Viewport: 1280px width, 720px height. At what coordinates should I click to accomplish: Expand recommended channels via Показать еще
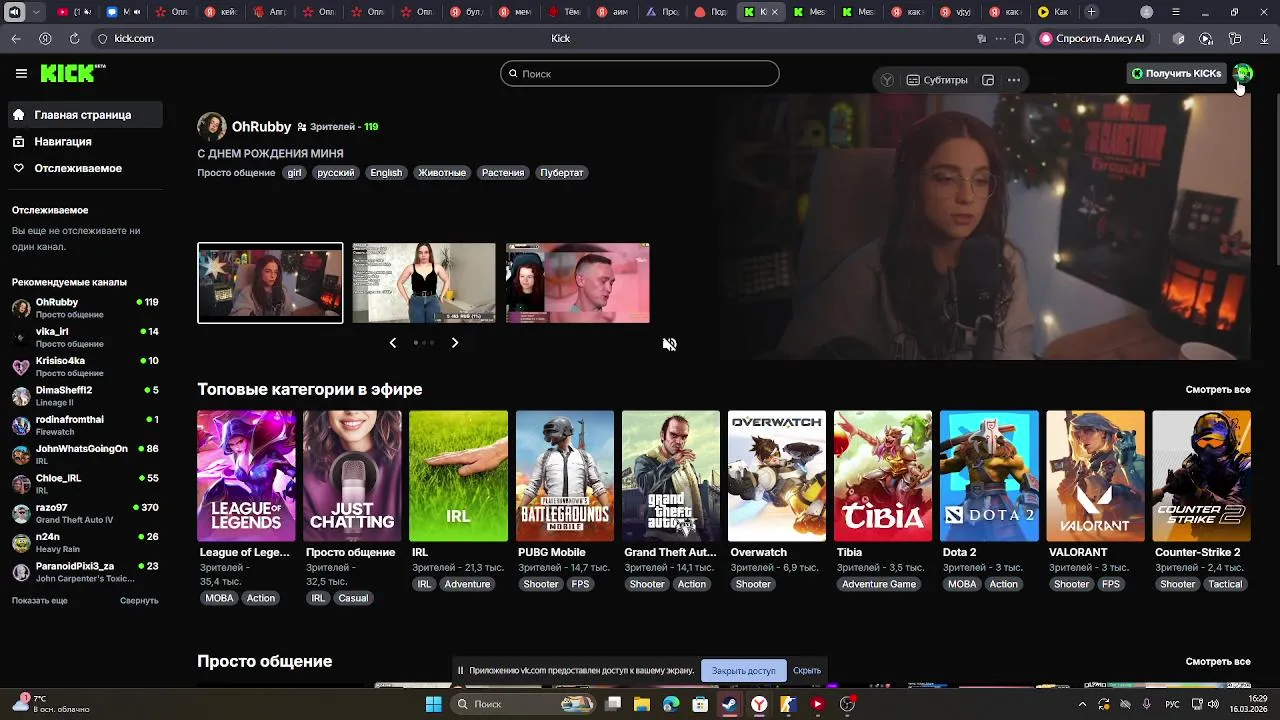40,600
